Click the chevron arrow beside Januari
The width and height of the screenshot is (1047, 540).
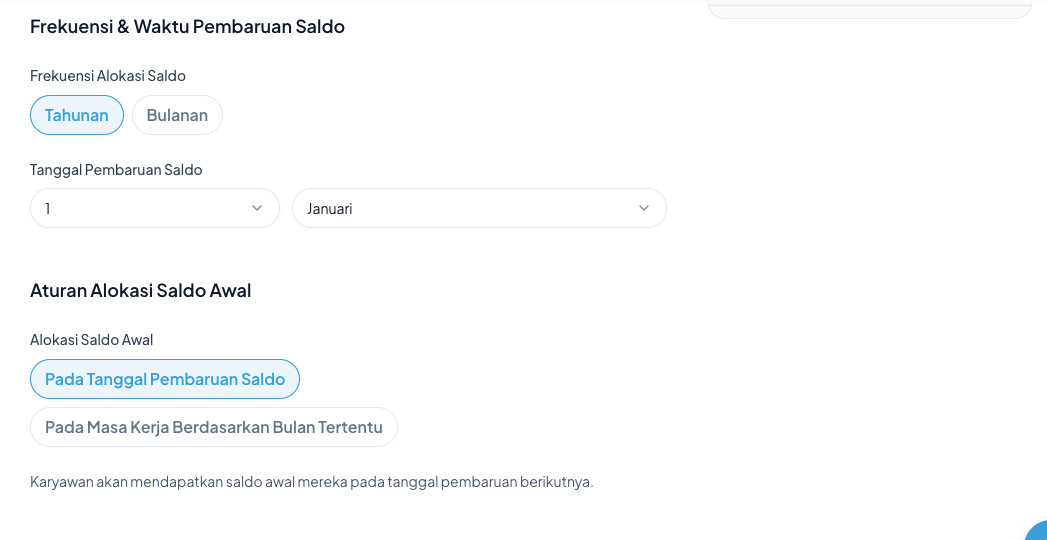tap(644, 208)
